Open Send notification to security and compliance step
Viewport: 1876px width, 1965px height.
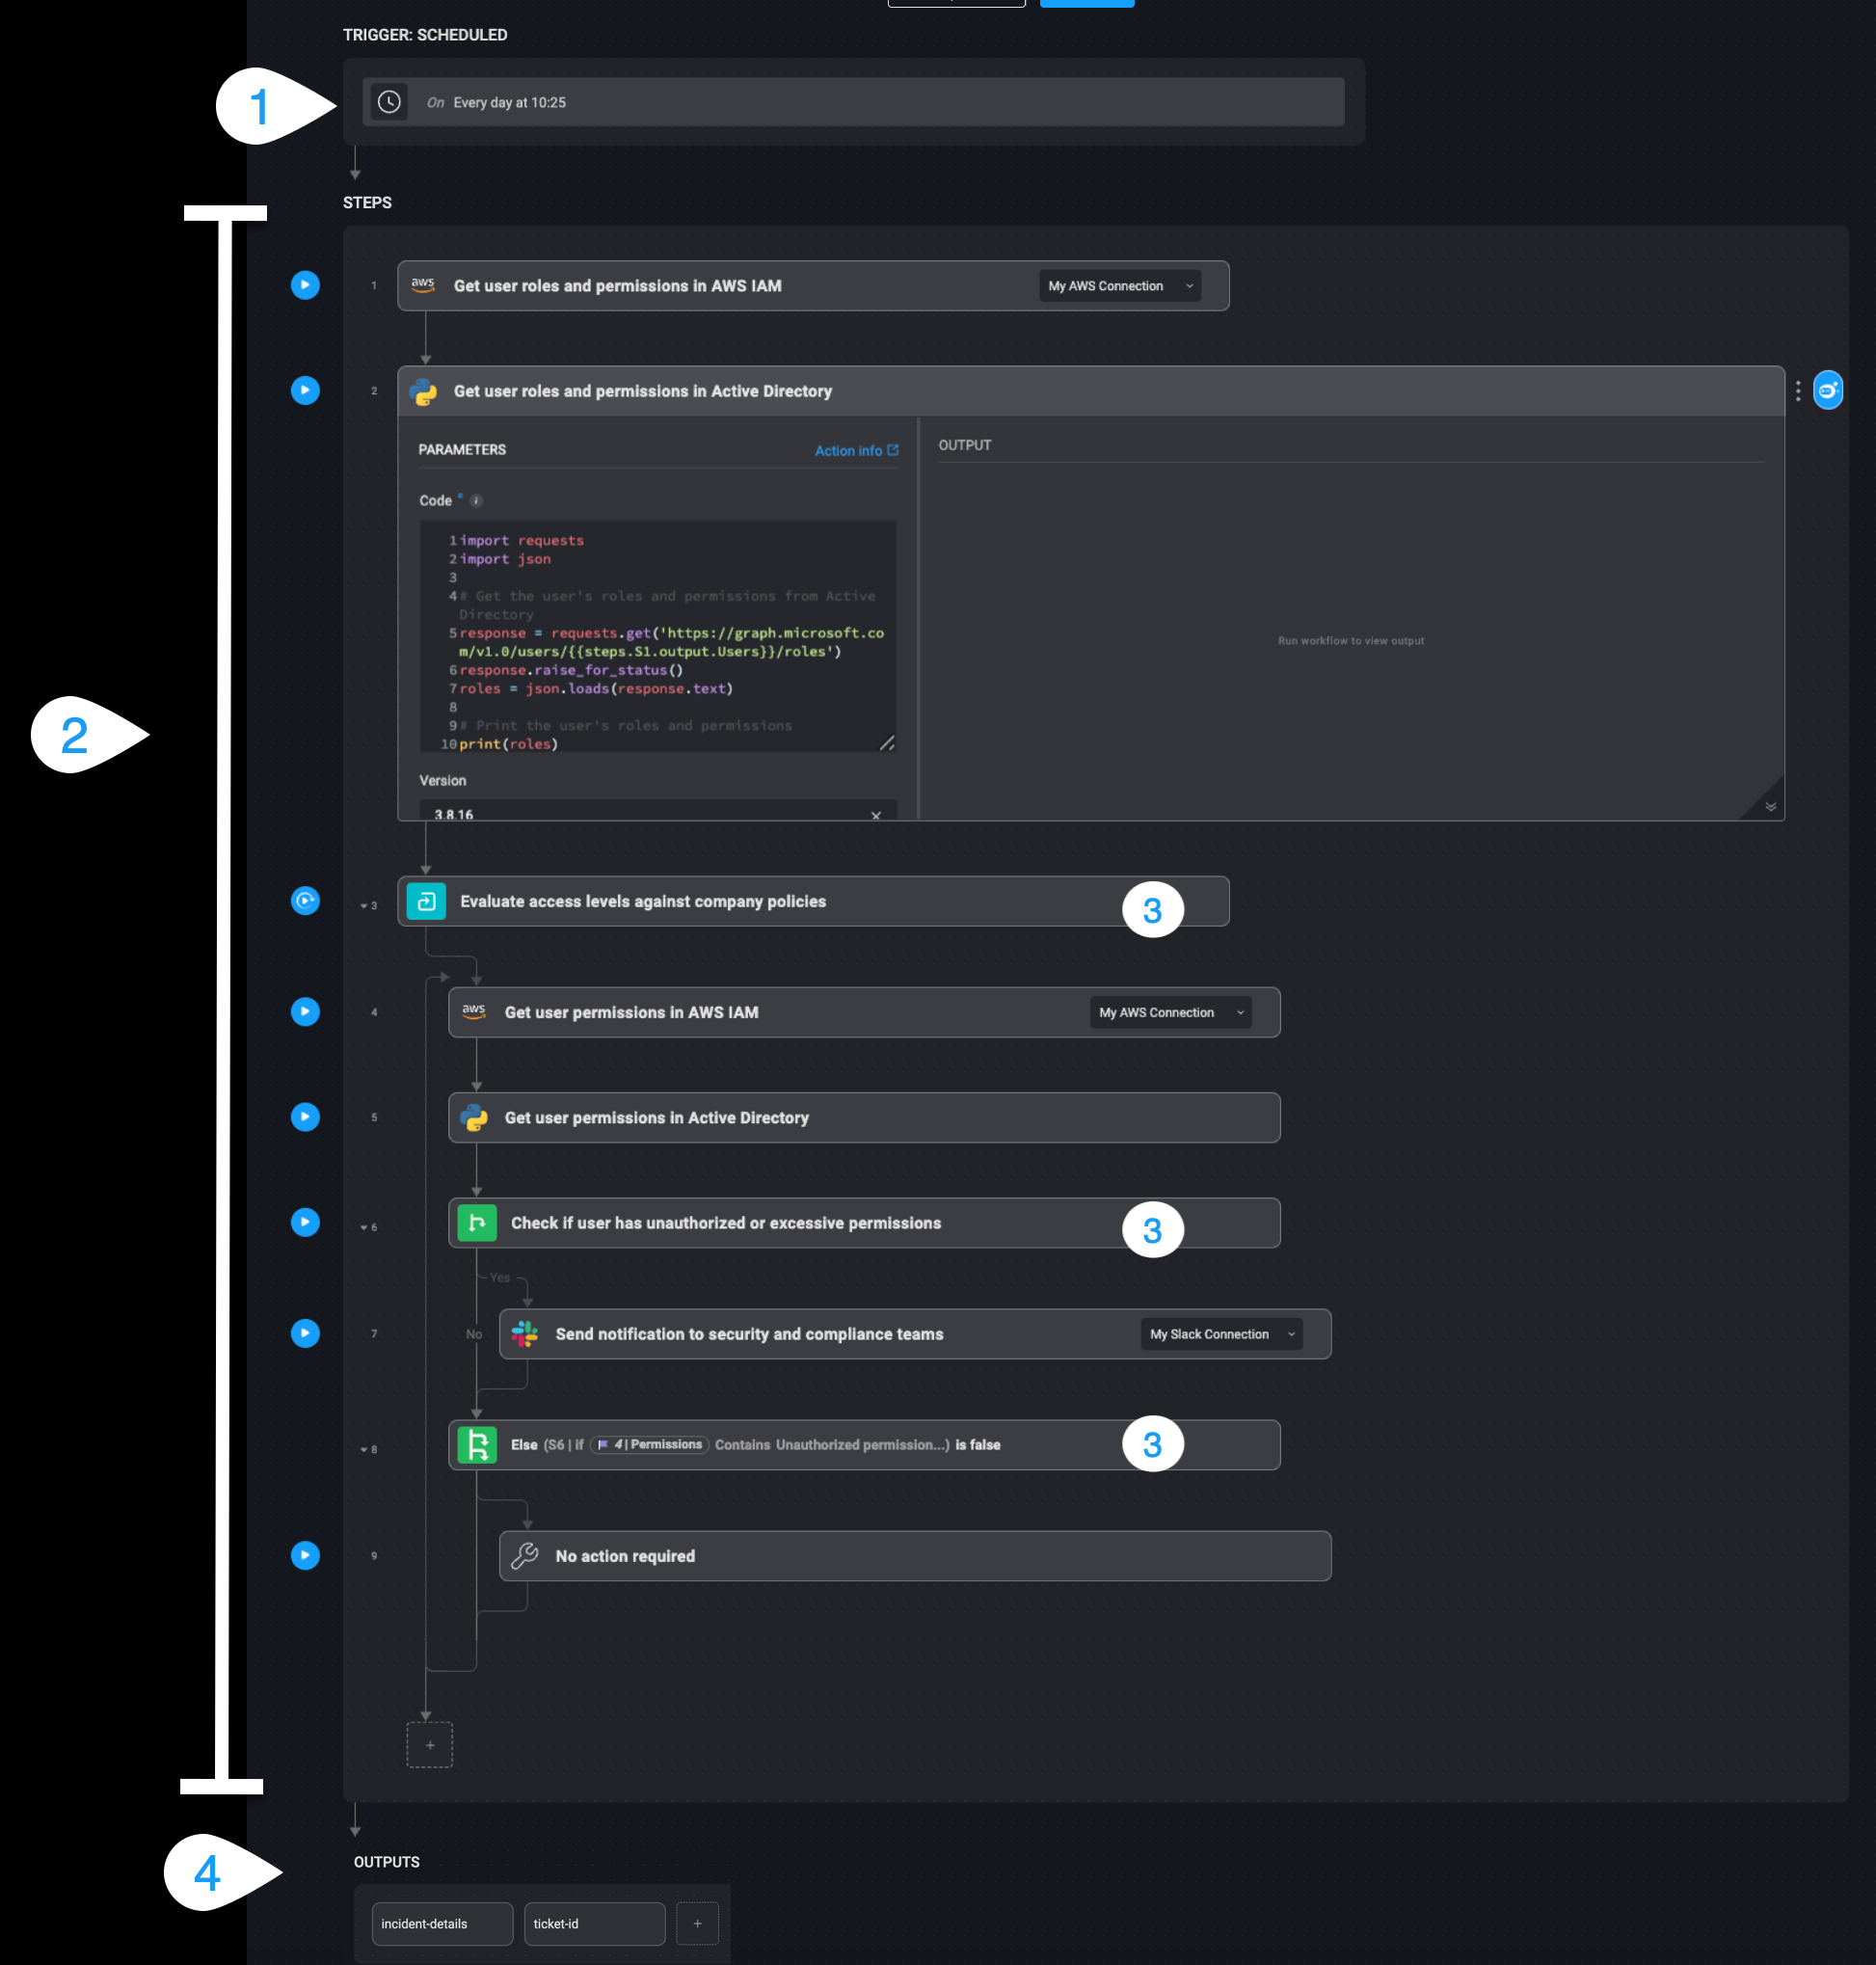[915, 1333]
